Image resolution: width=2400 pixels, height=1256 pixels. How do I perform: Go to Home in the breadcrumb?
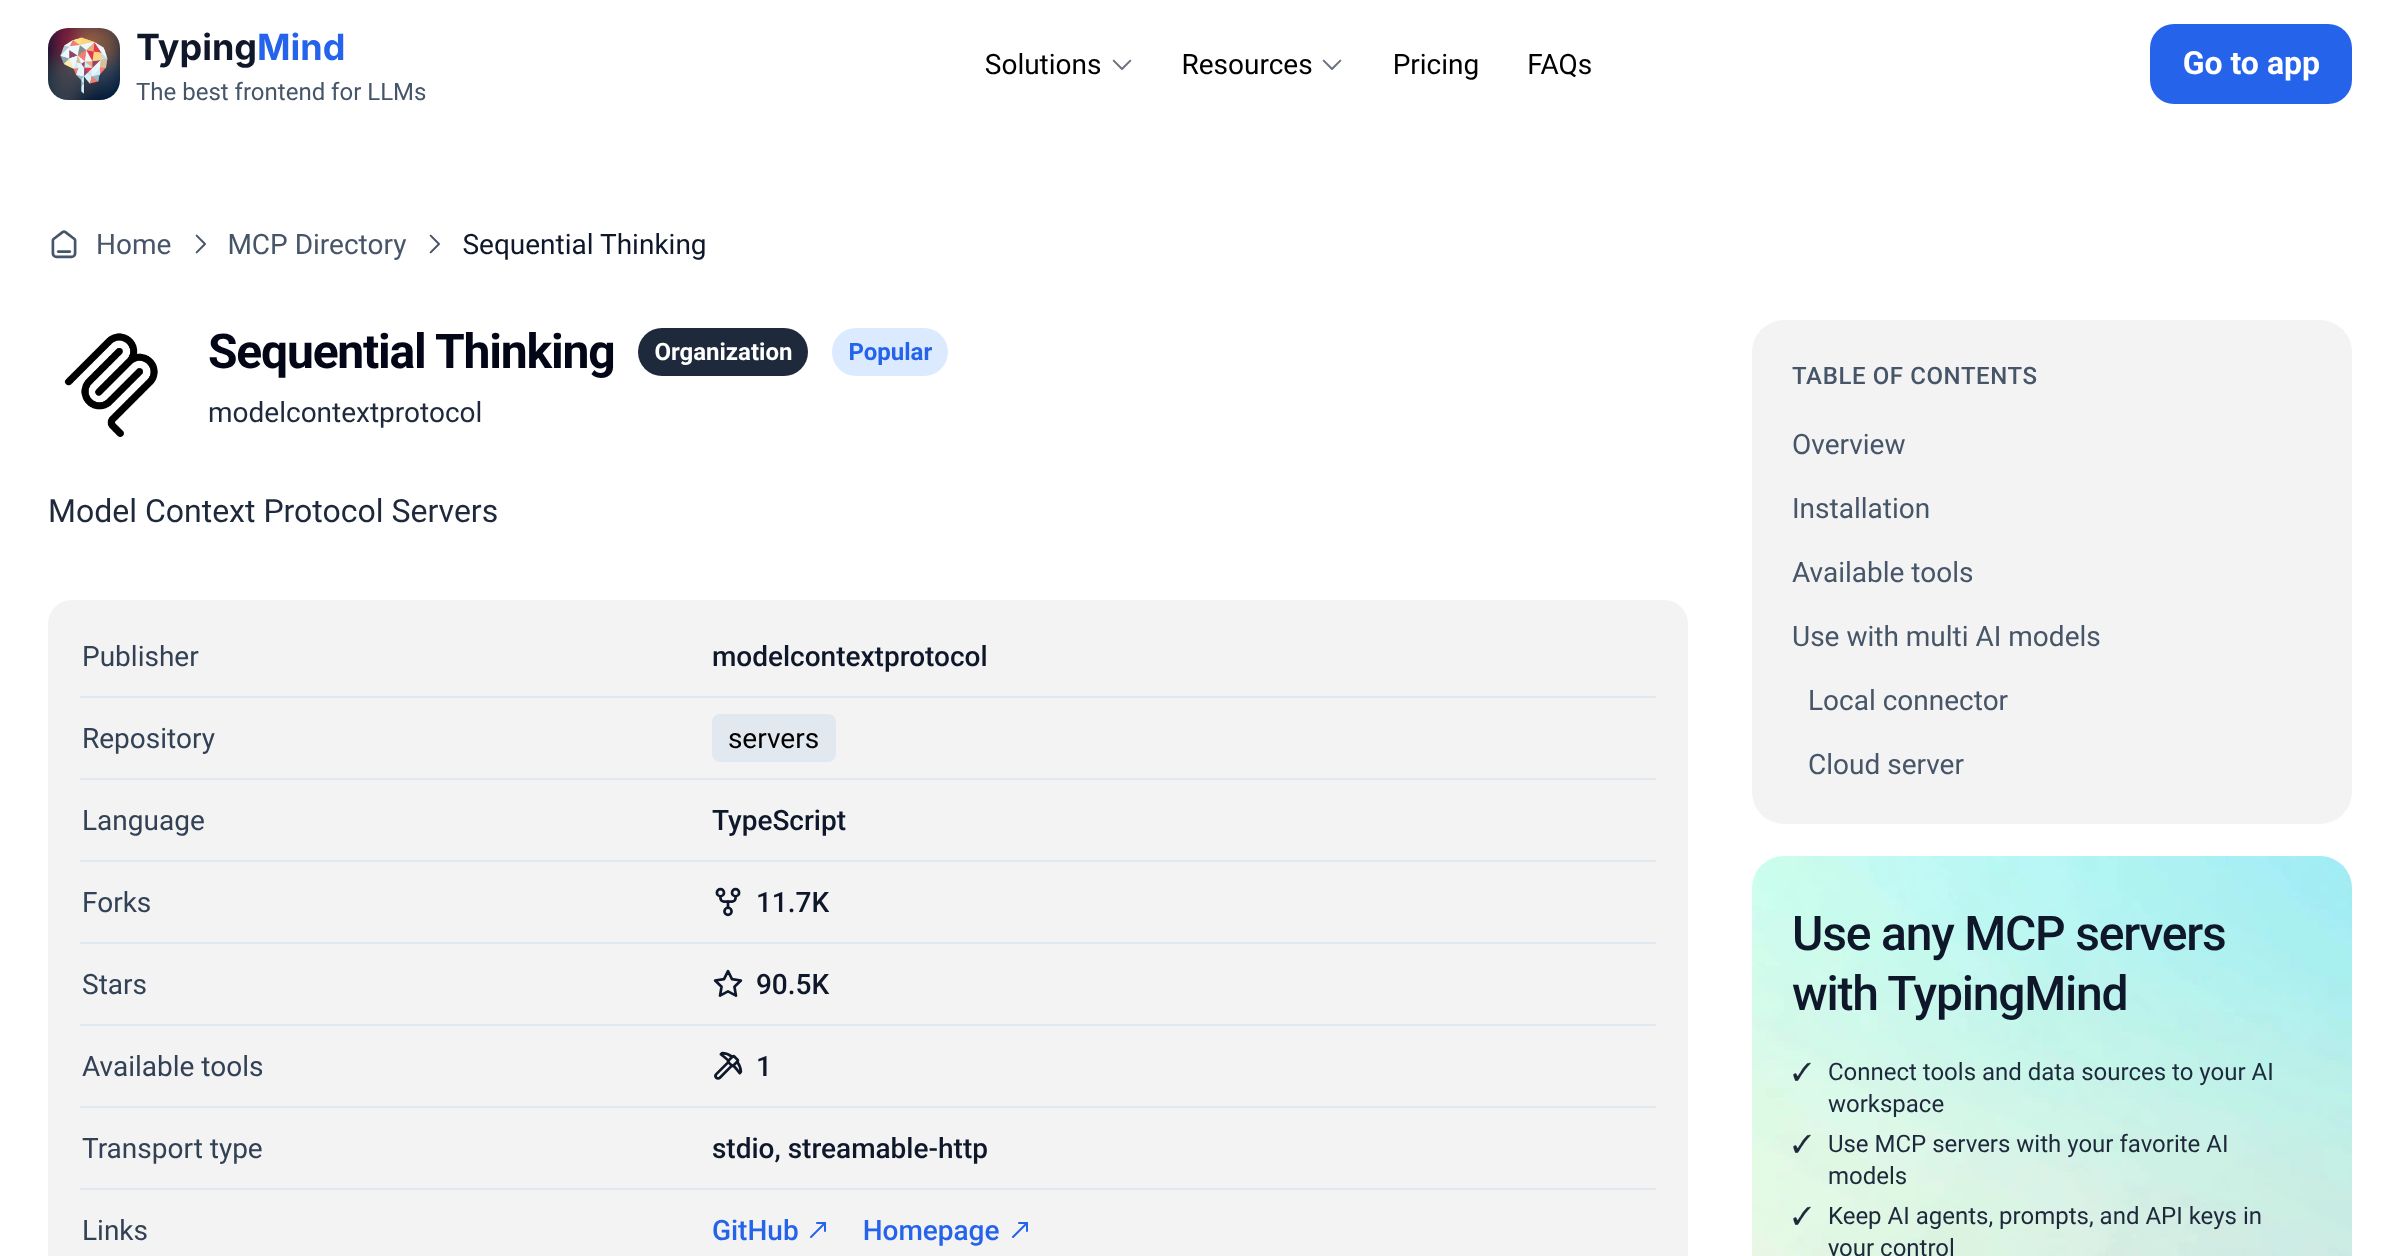pos(133,245)
